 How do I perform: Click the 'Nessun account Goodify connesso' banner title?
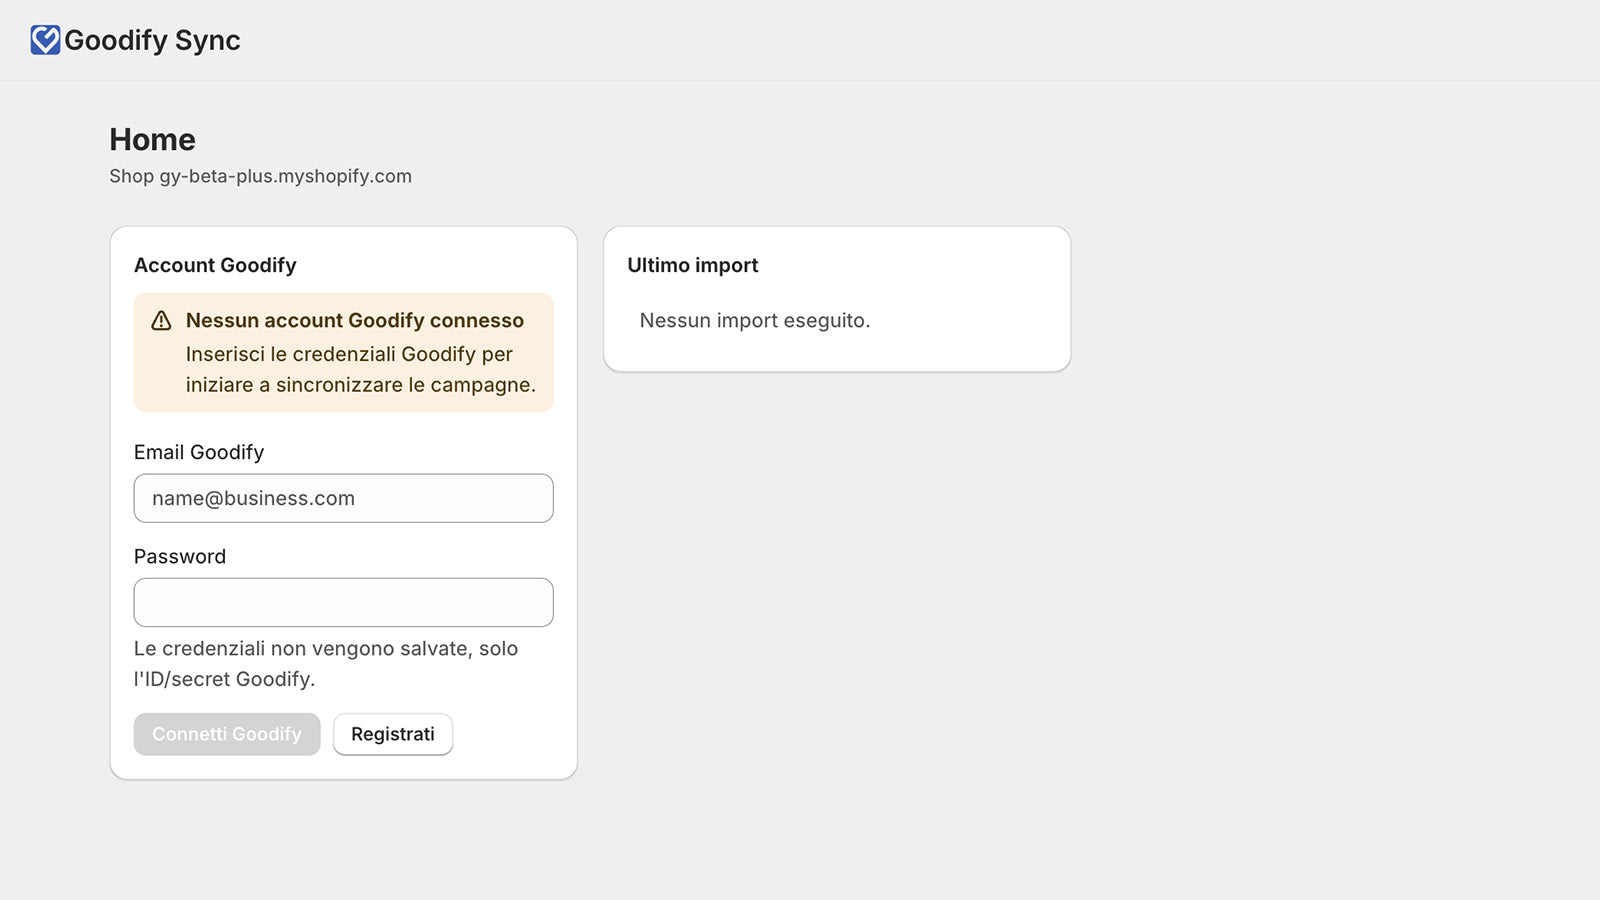pyautogui.click(x=355, y=320)
